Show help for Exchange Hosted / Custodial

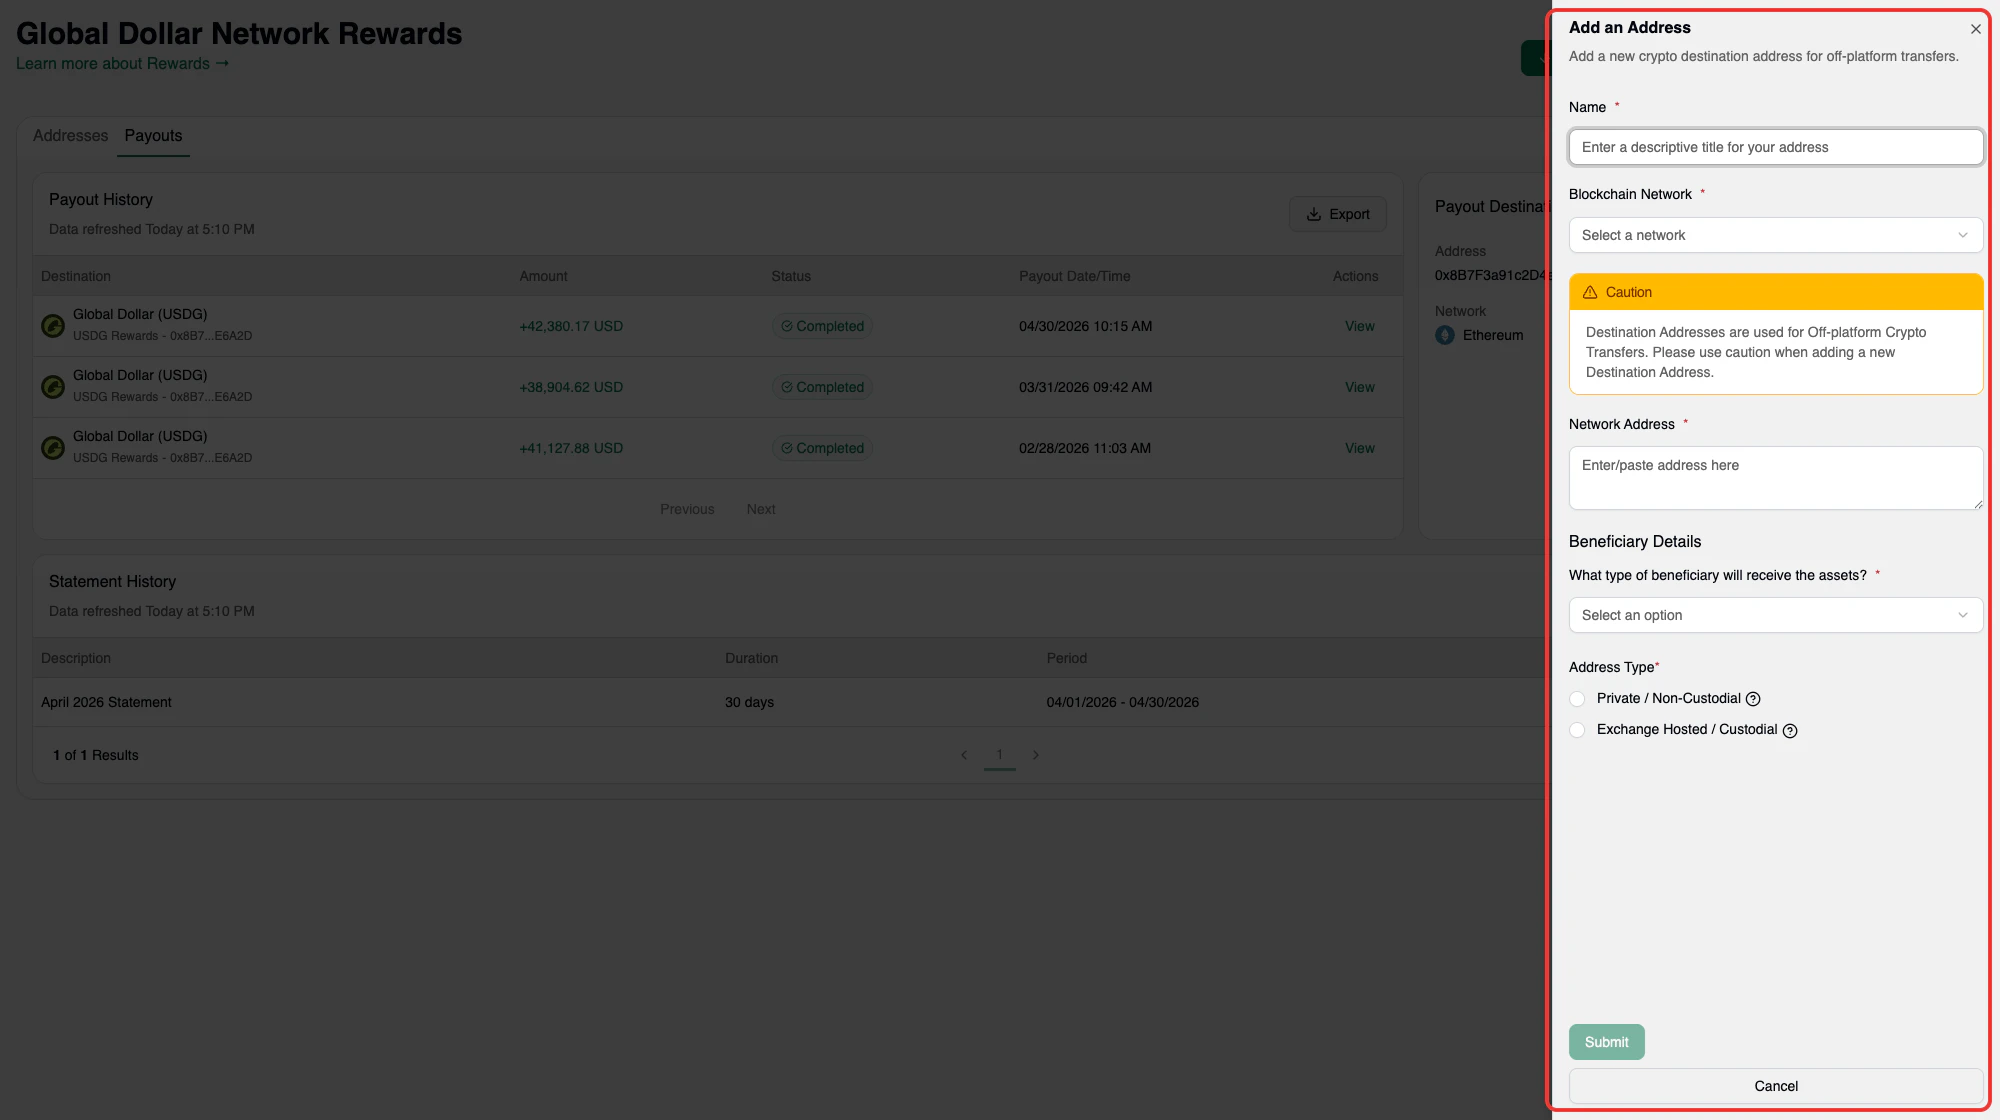(1790, 731)
